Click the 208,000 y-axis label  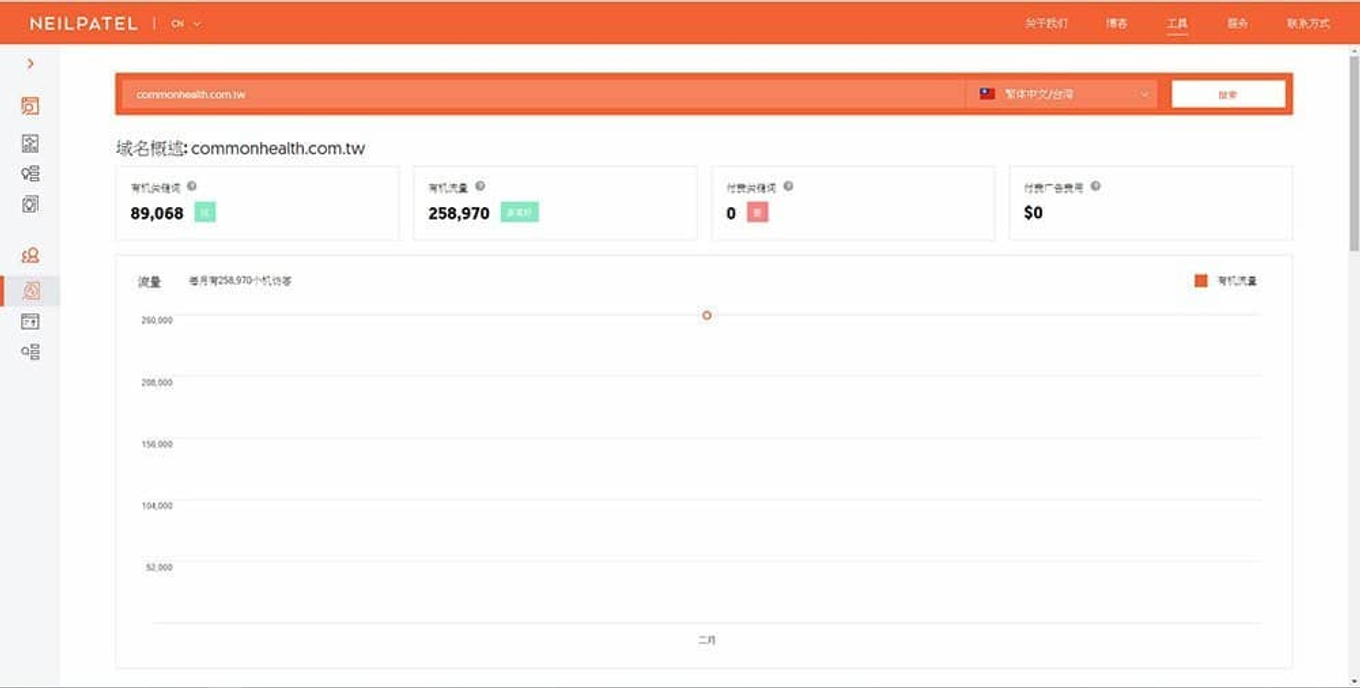click(158, 382)
